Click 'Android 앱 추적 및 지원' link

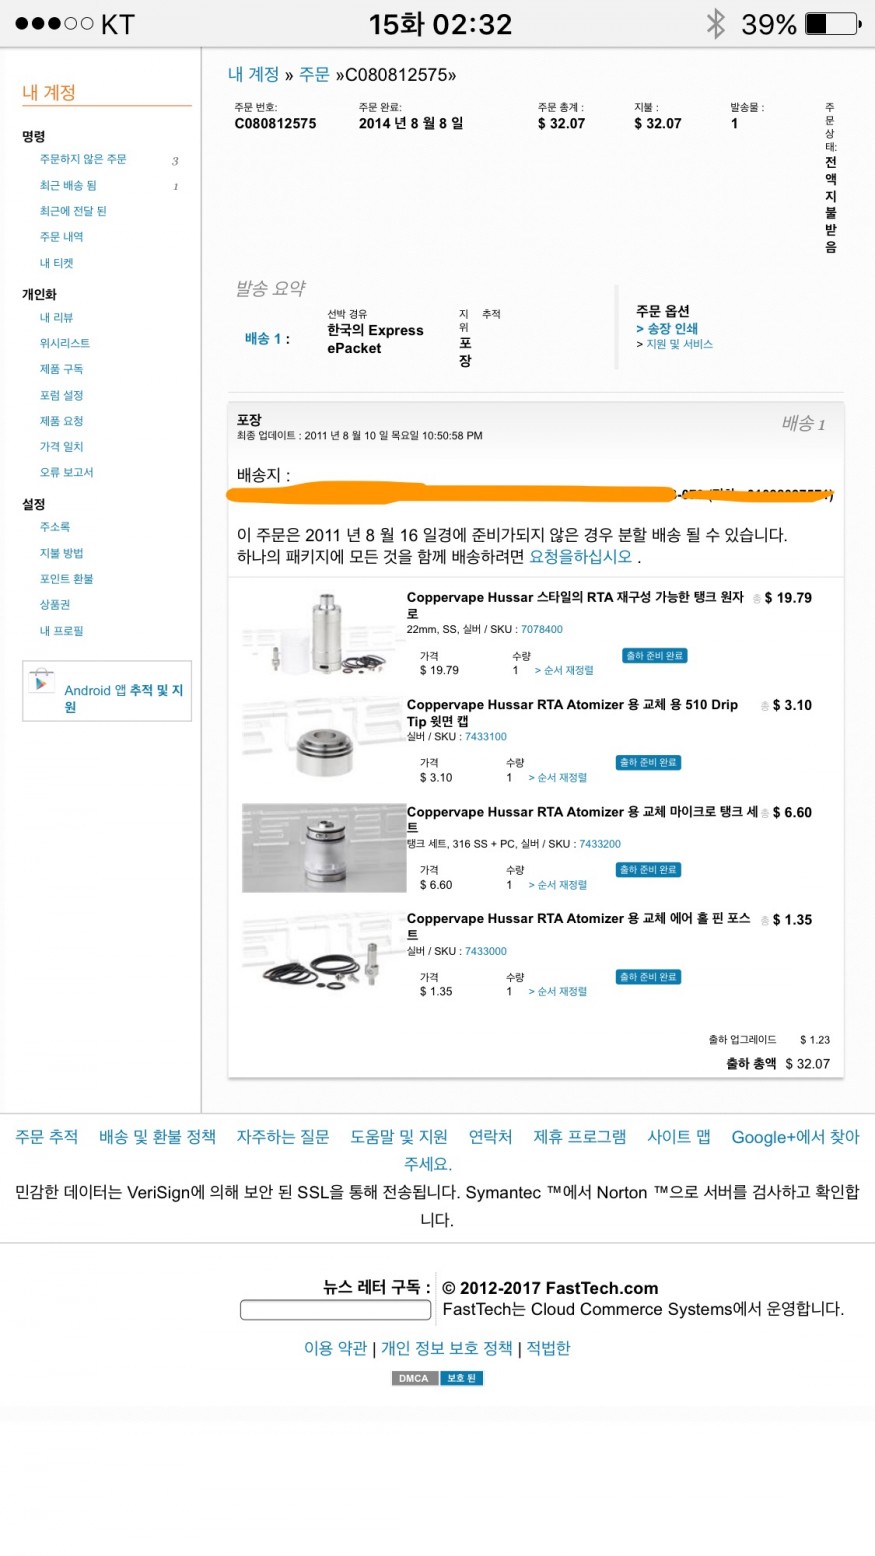click(123, 698)
